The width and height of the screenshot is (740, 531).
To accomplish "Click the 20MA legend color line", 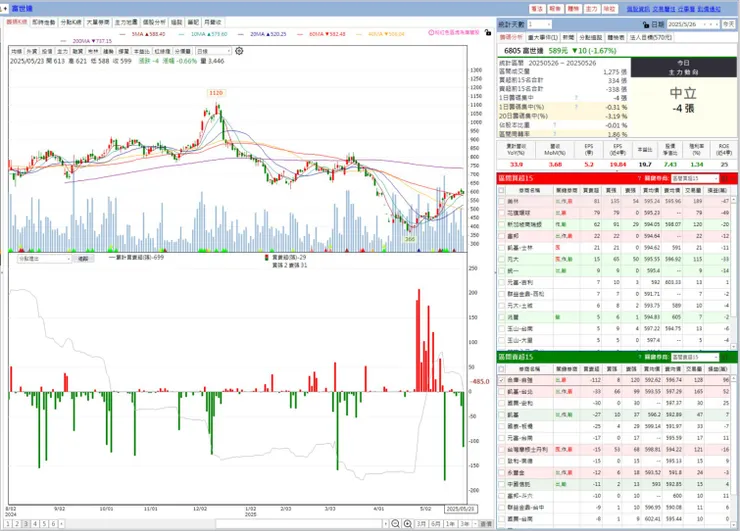I will (241, 34).
